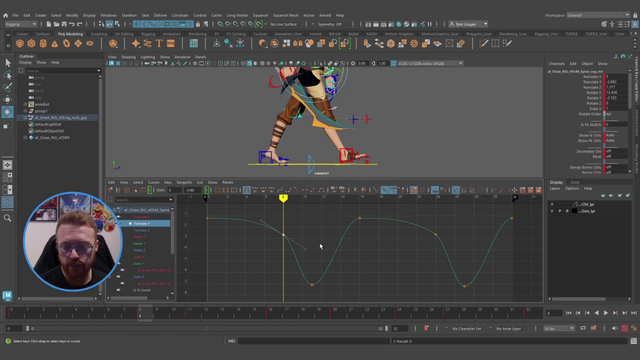
Task: Click the redo arrow icon
Action: click(80, 24)
